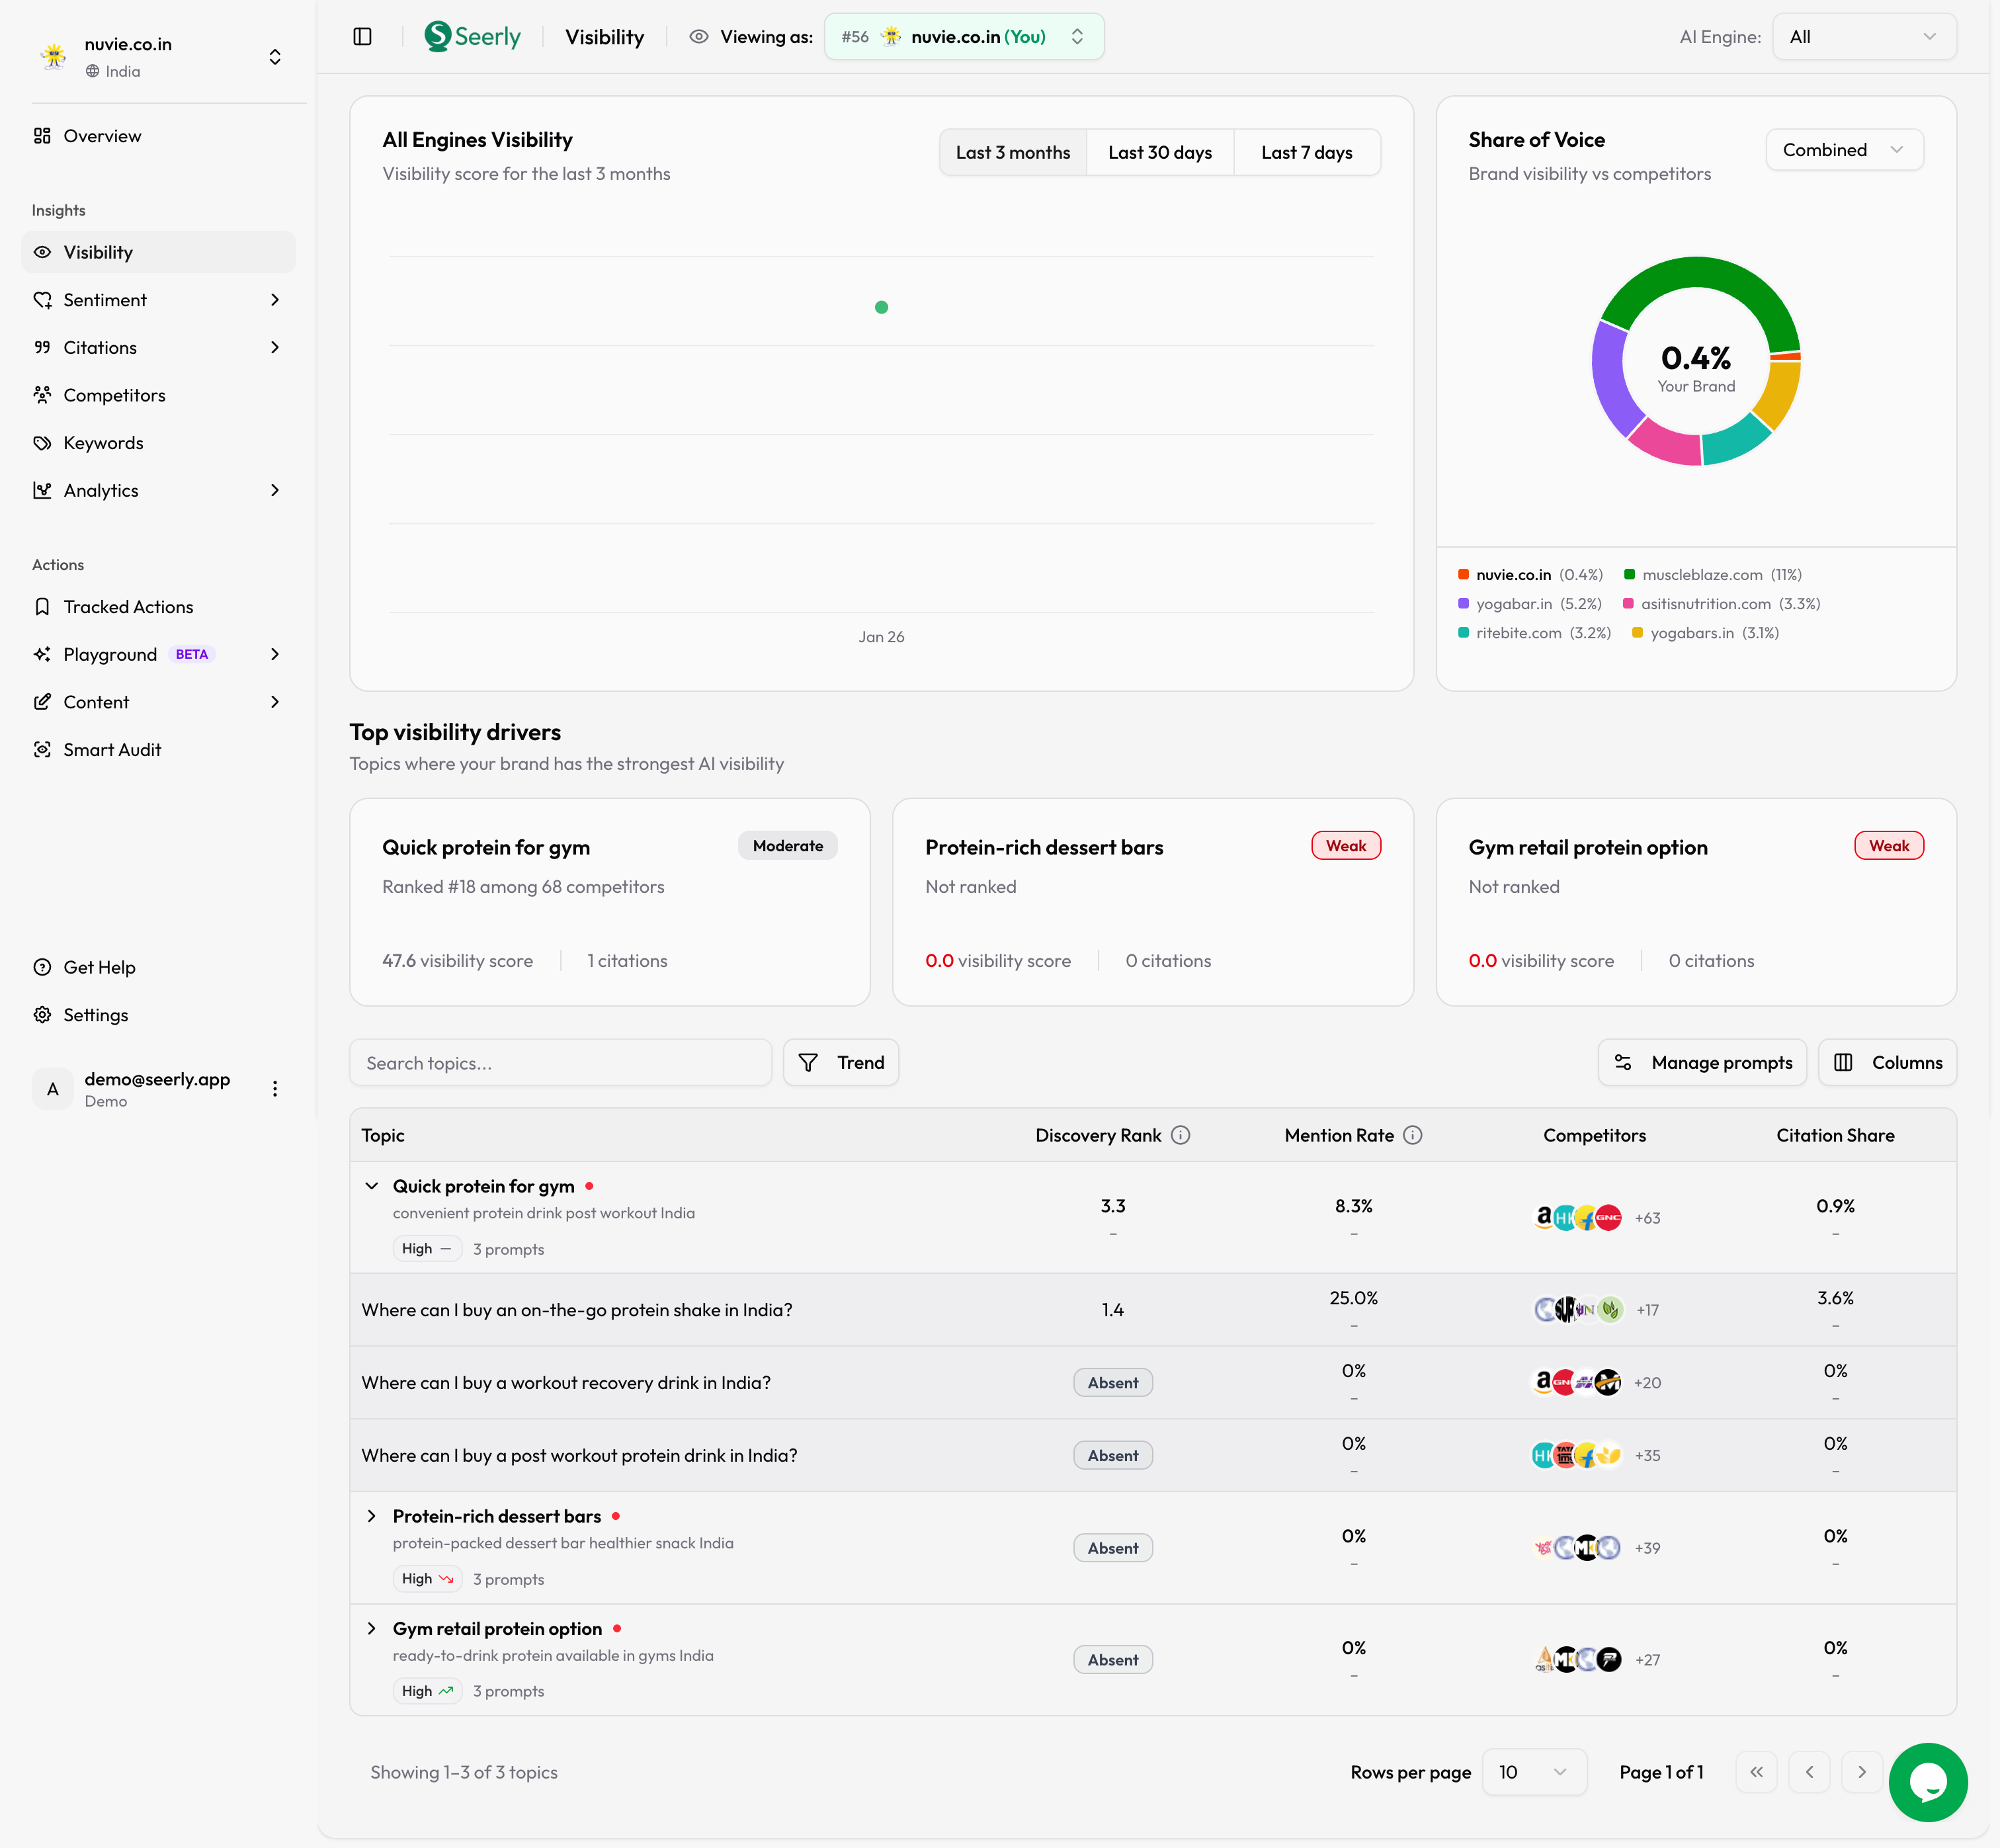The height and width of the screenshot is (1848, 2000).
Task: Select the Last 7 days range
Action: point(1306,152)
